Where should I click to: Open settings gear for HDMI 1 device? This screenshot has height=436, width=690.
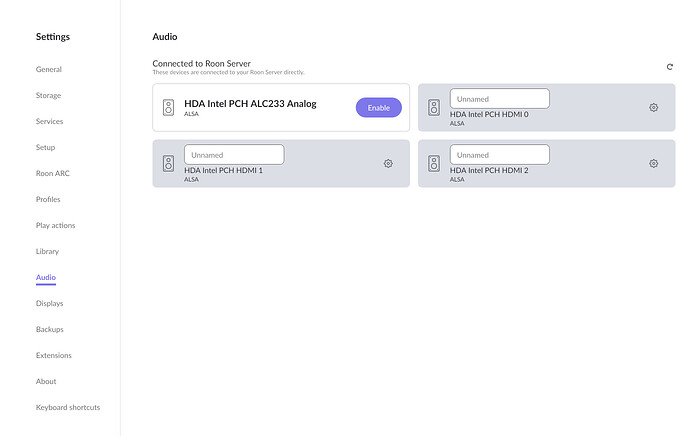(x=388, y=163)
